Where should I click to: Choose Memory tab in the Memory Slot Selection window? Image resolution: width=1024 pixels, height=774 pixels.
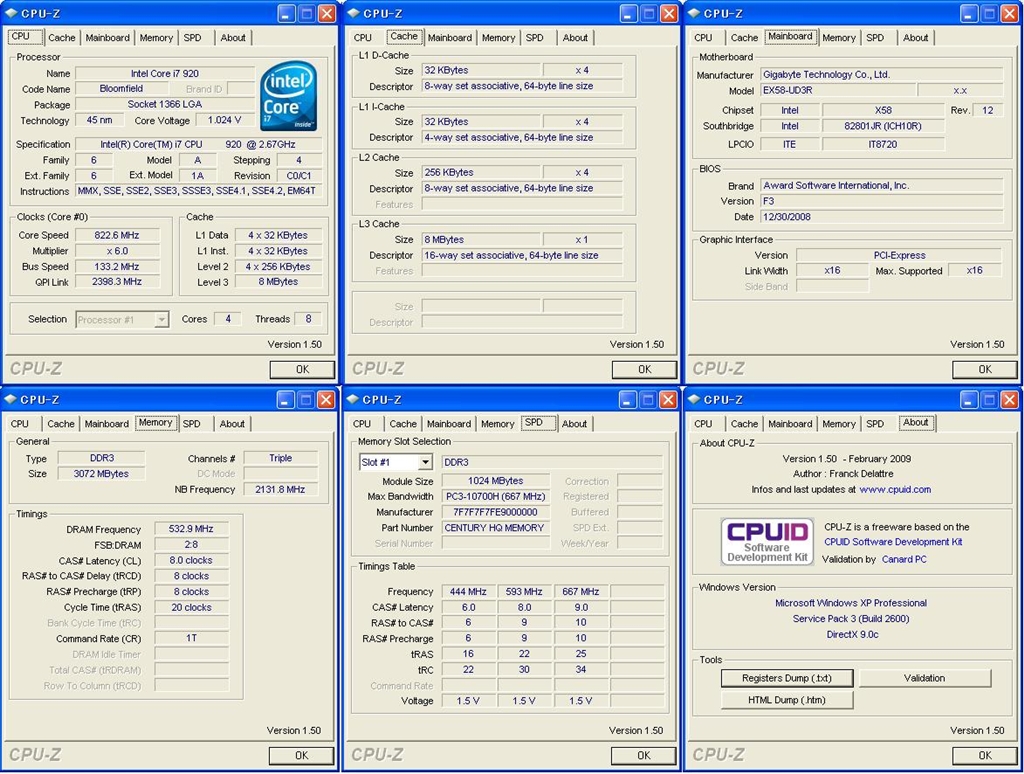(498, 424)
